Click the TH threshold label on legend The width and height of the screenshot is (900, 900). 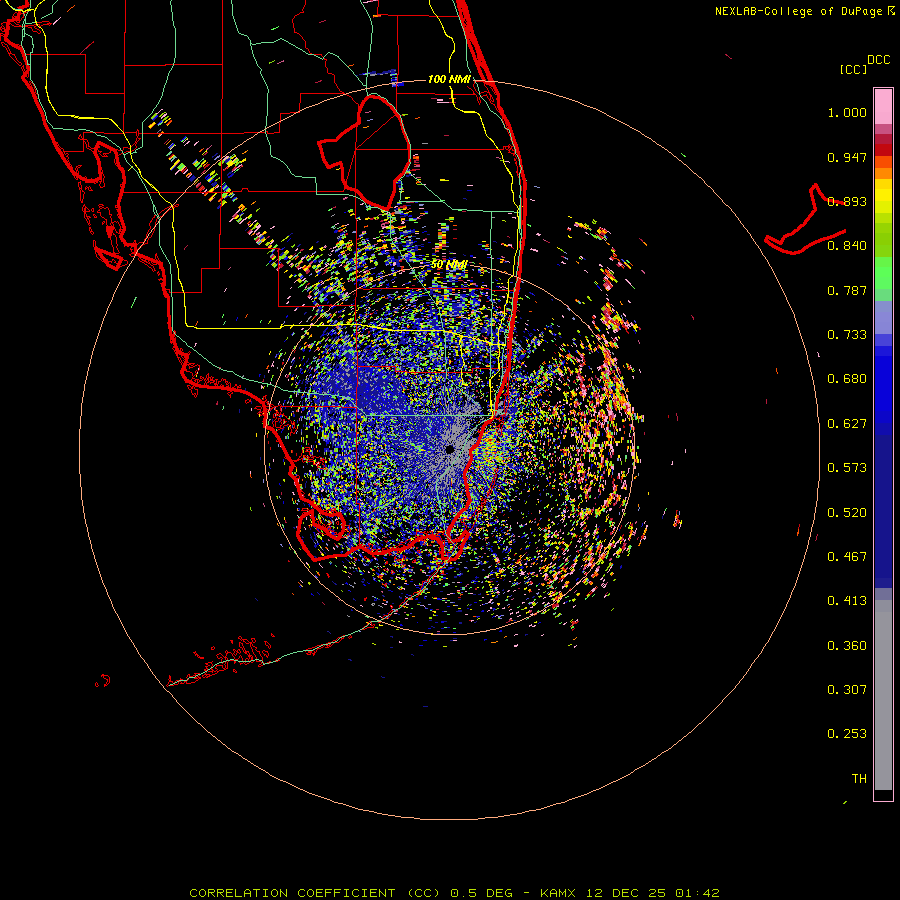tap(859, 779)
